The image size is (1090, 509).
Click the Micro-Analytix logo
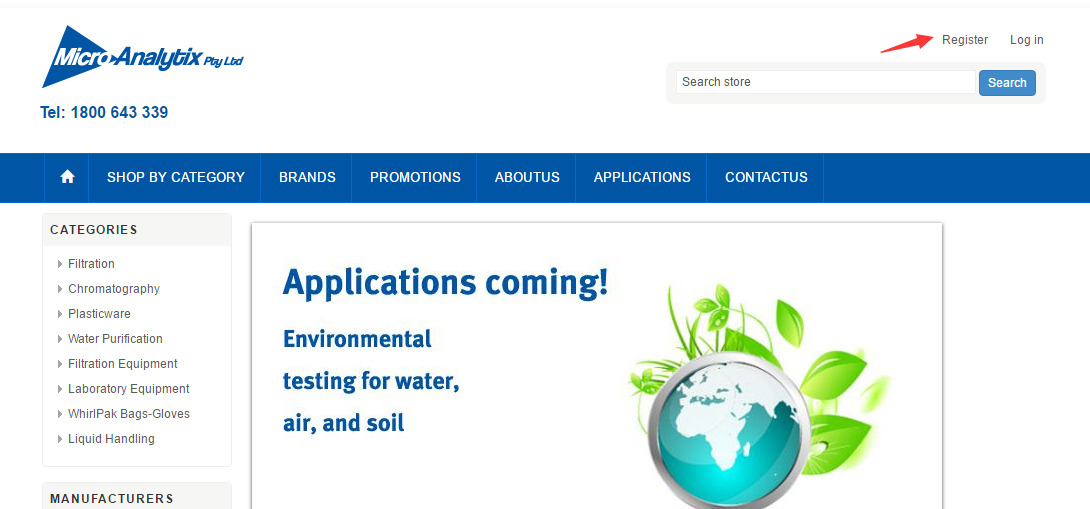[143, 57]
